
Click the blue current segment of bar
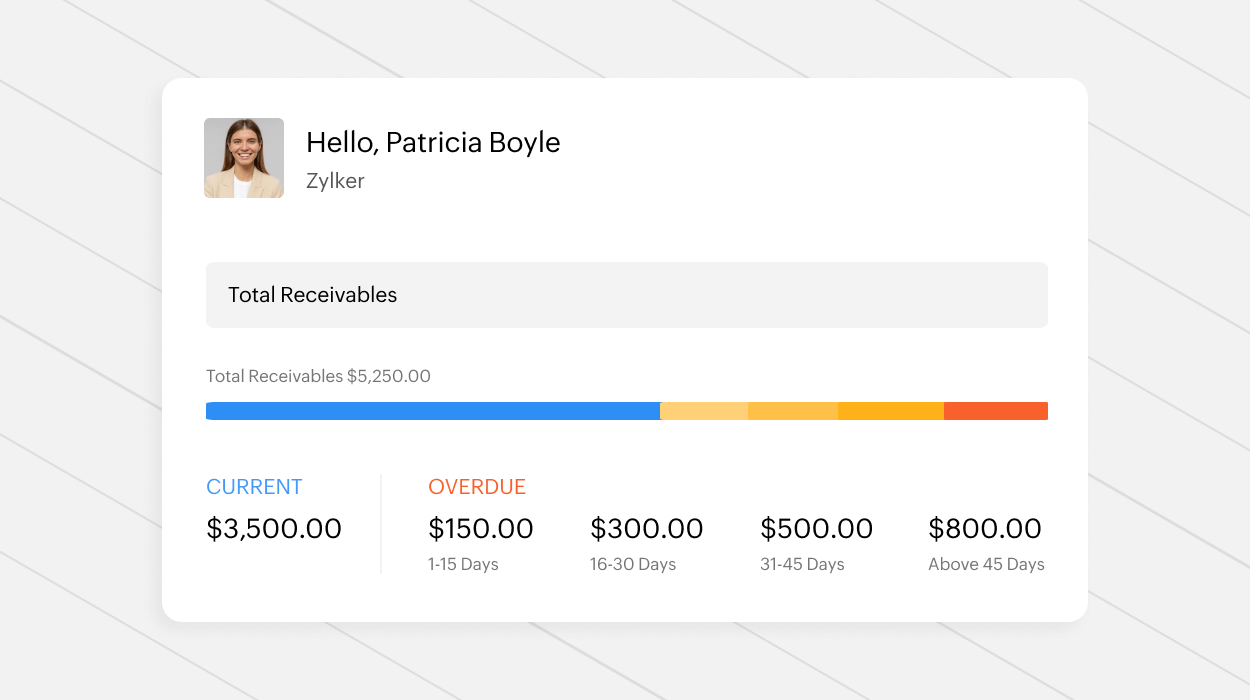pyautogui.click(x=432, y=411)
